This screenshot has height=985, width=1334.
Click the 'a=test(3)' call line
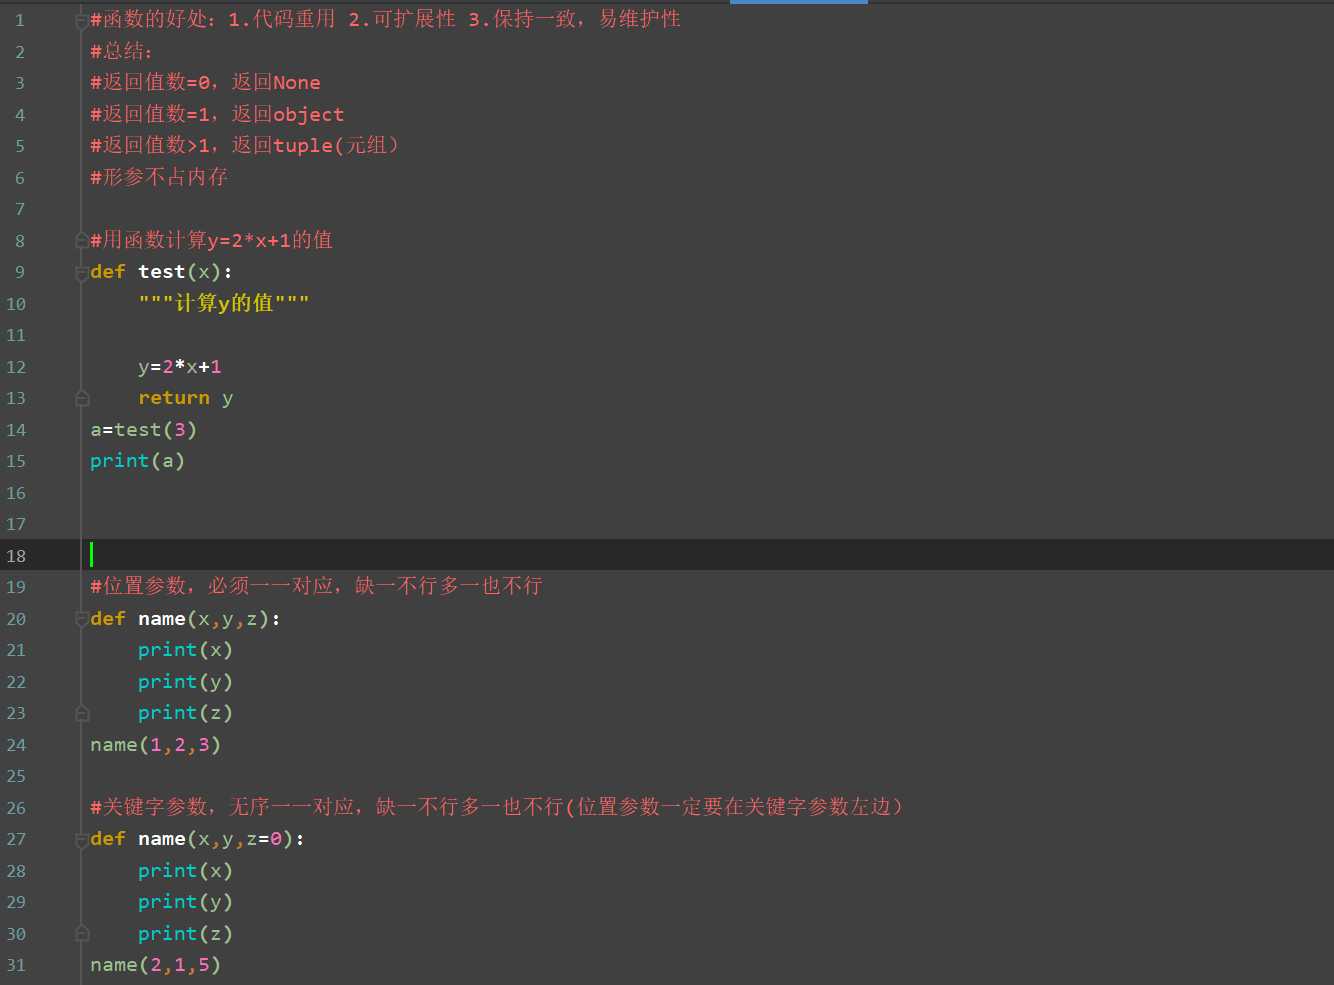[144, 430]
